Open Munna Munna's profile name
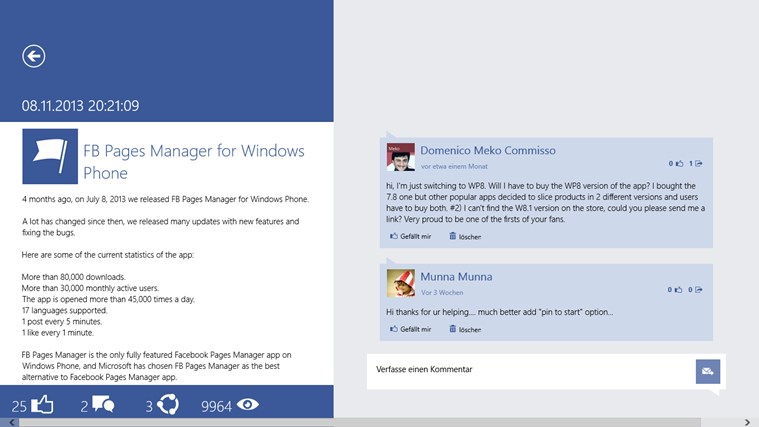This screenshot has width=759, height=427. coord(456,277)
